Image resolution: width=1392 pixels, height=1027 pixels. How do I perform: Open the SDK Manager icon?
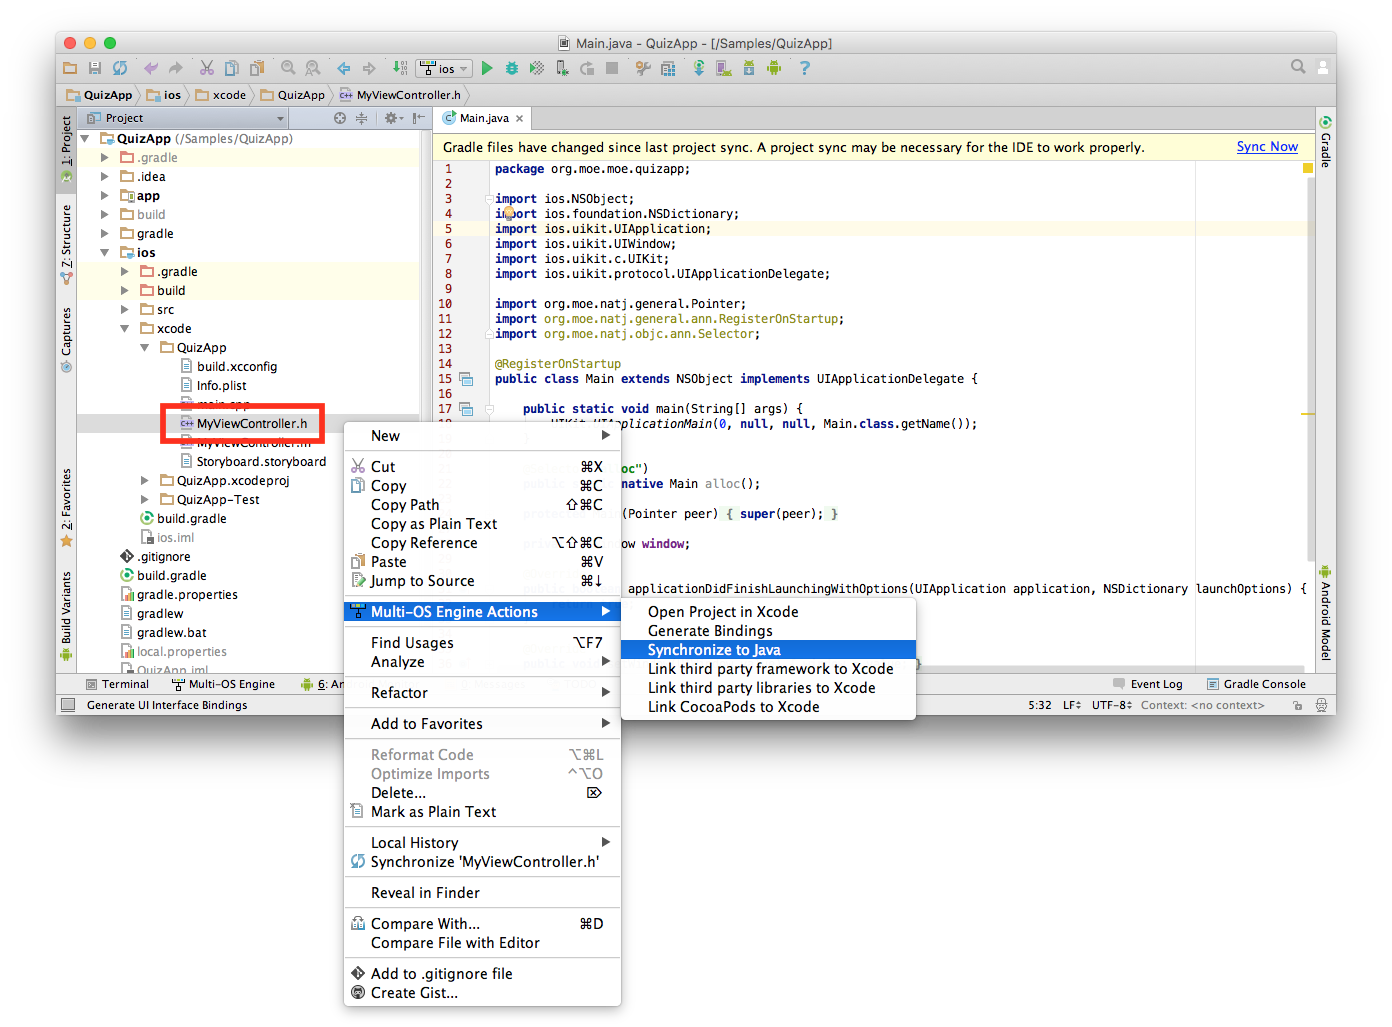(x=748, y=68)
